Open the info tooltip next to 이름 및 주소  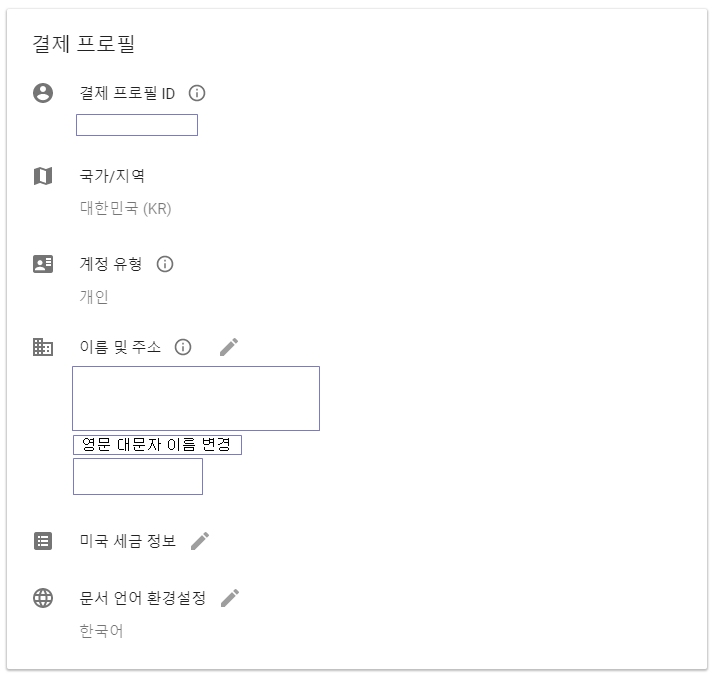[x=183, y=347]
